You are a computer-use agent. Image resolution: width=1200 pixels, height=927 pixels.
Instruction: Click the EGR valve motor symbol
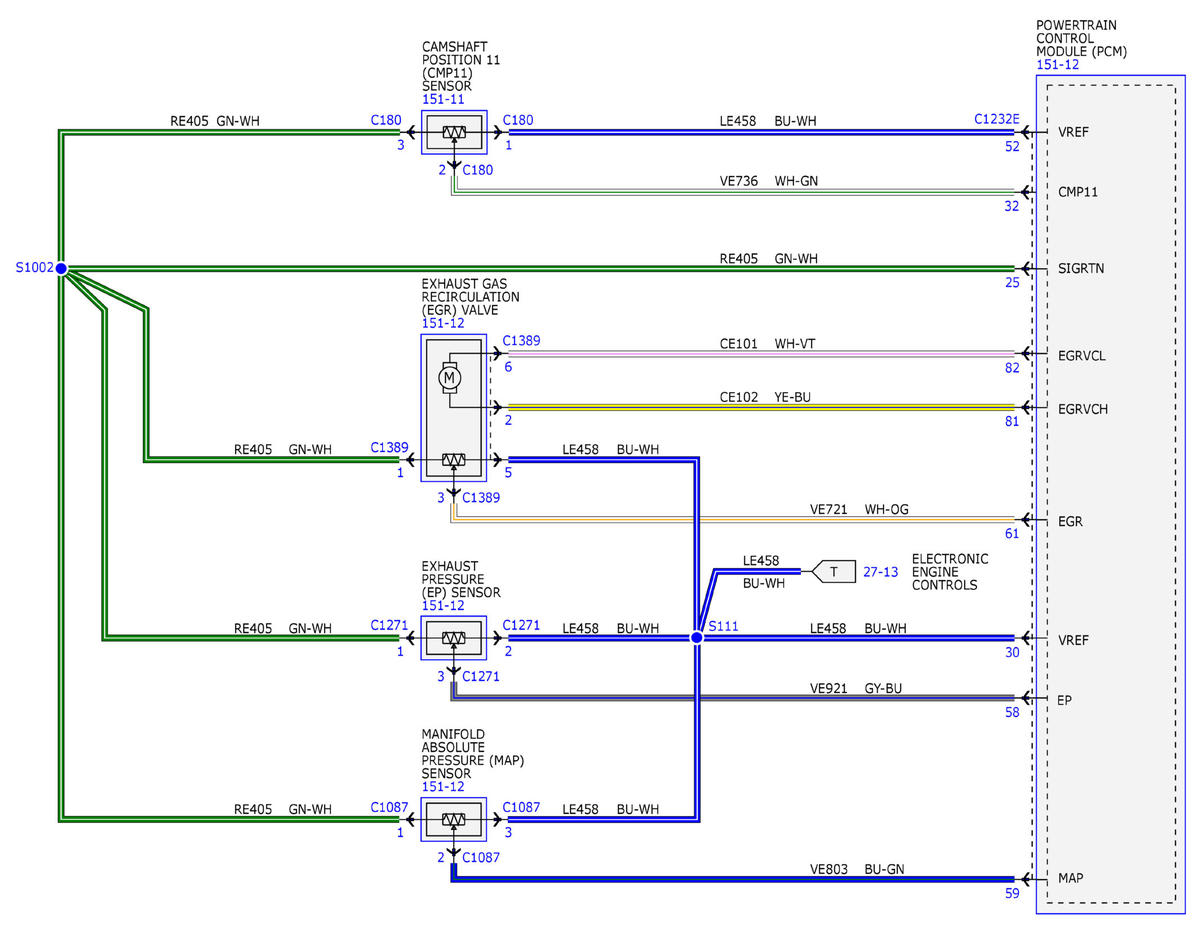pos(449,379)
